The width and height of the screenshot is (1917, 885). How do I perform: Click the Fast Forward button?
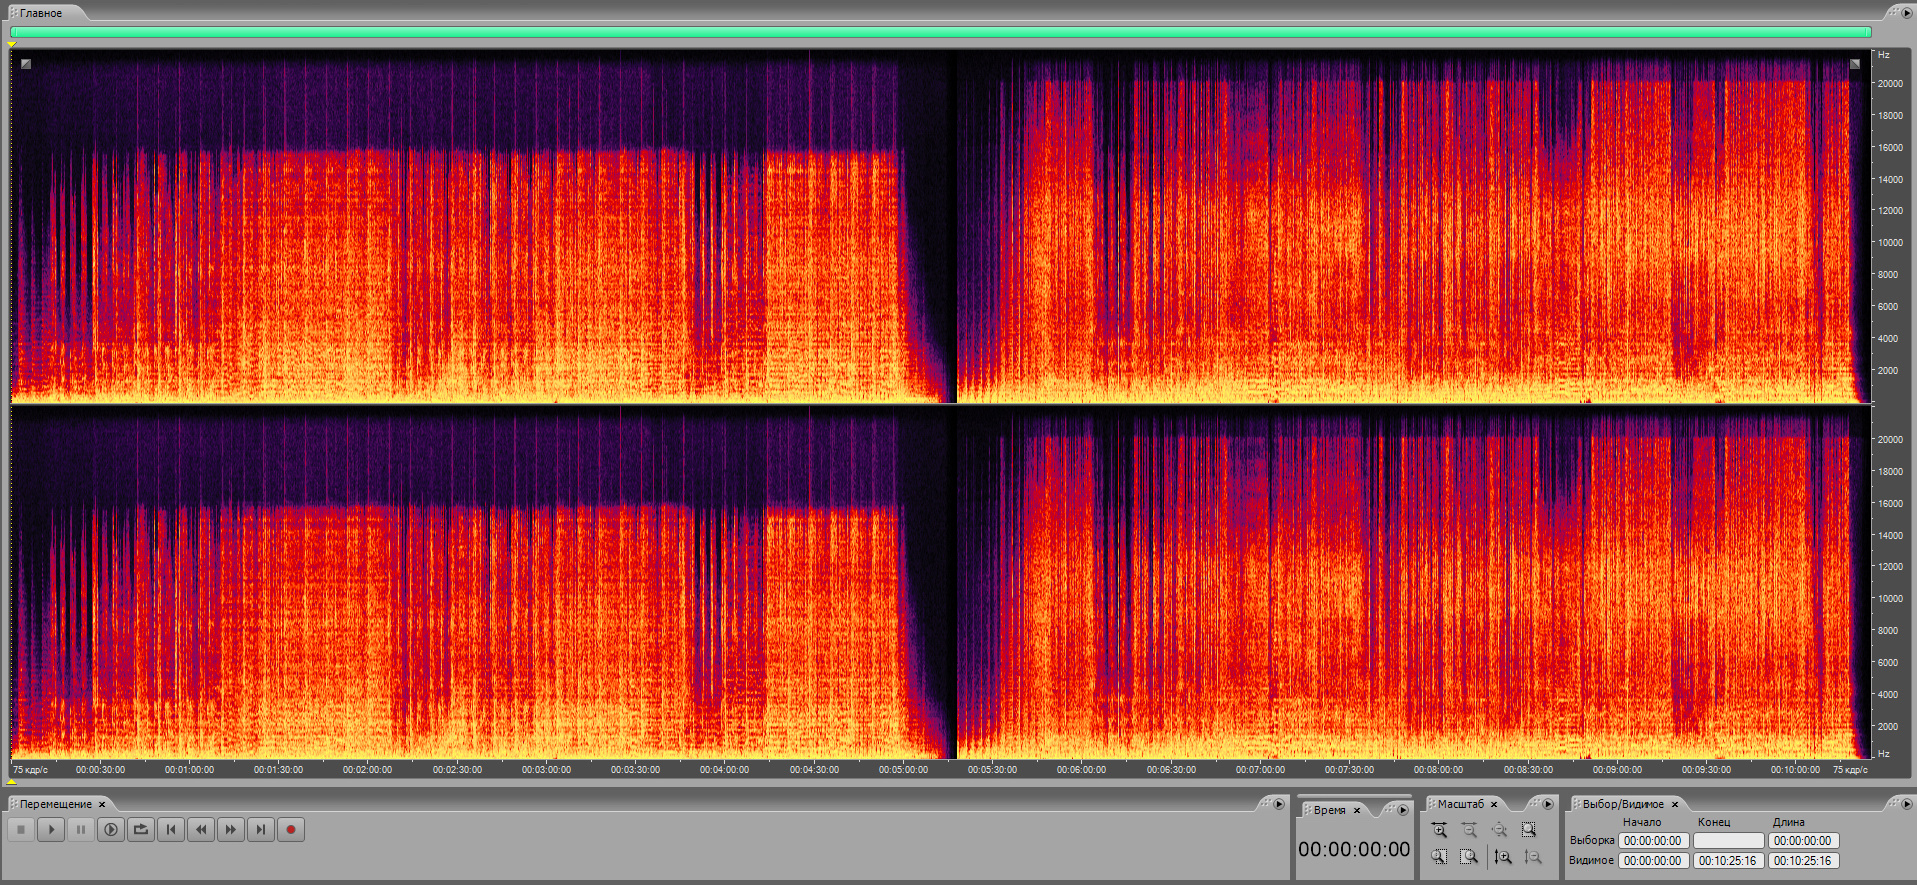click(231, 829)
